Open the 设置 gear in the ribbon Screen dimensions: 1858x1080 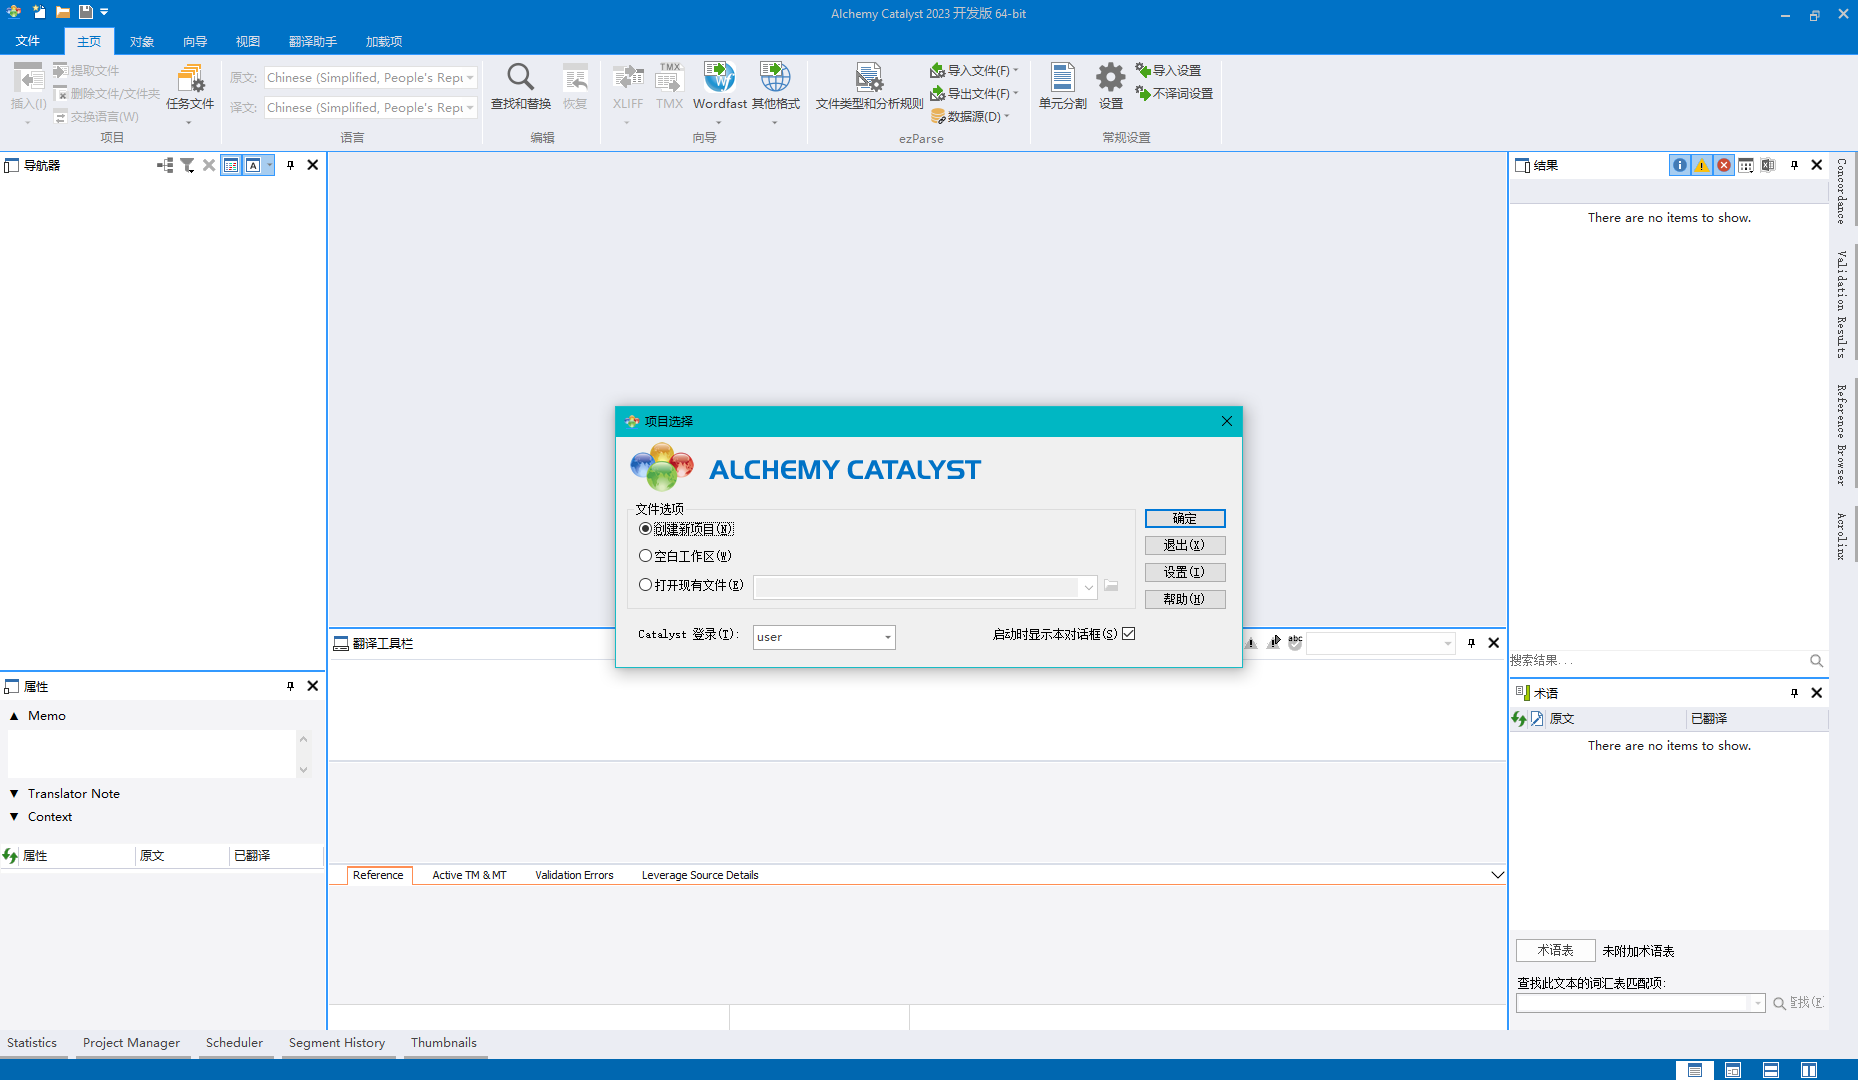pos(1110,87)
